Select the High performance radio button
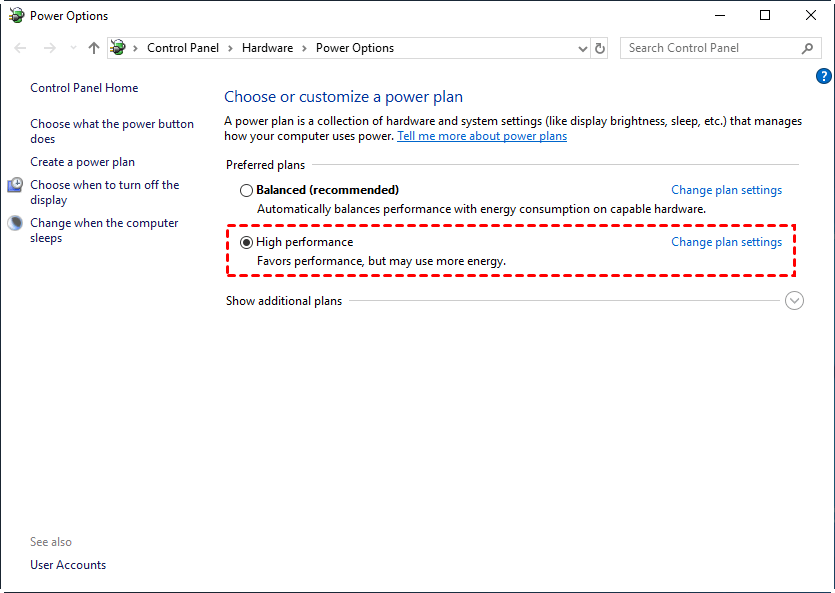835x593 pixels. pyautogui.click(x=246, y=243)
